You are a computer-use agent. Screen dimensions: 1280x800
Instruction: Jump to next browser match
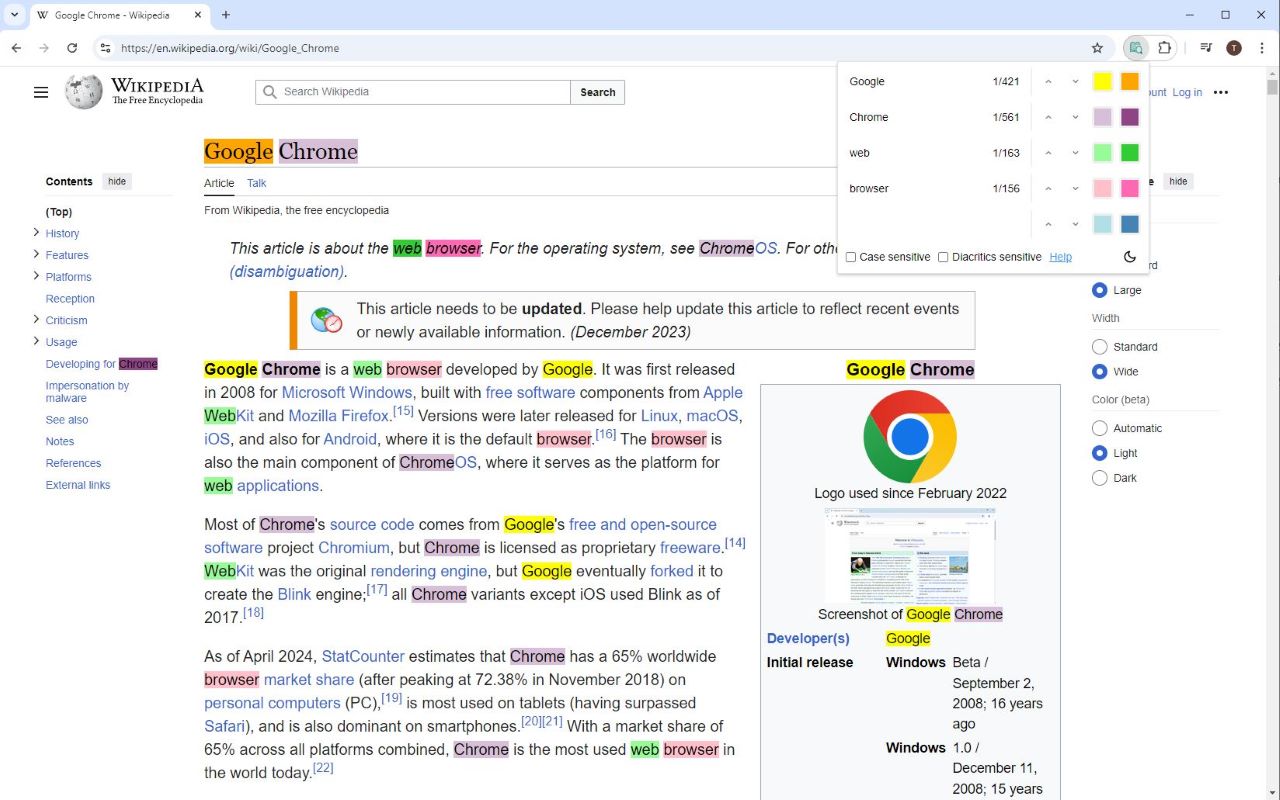(x=1075, y=188)
